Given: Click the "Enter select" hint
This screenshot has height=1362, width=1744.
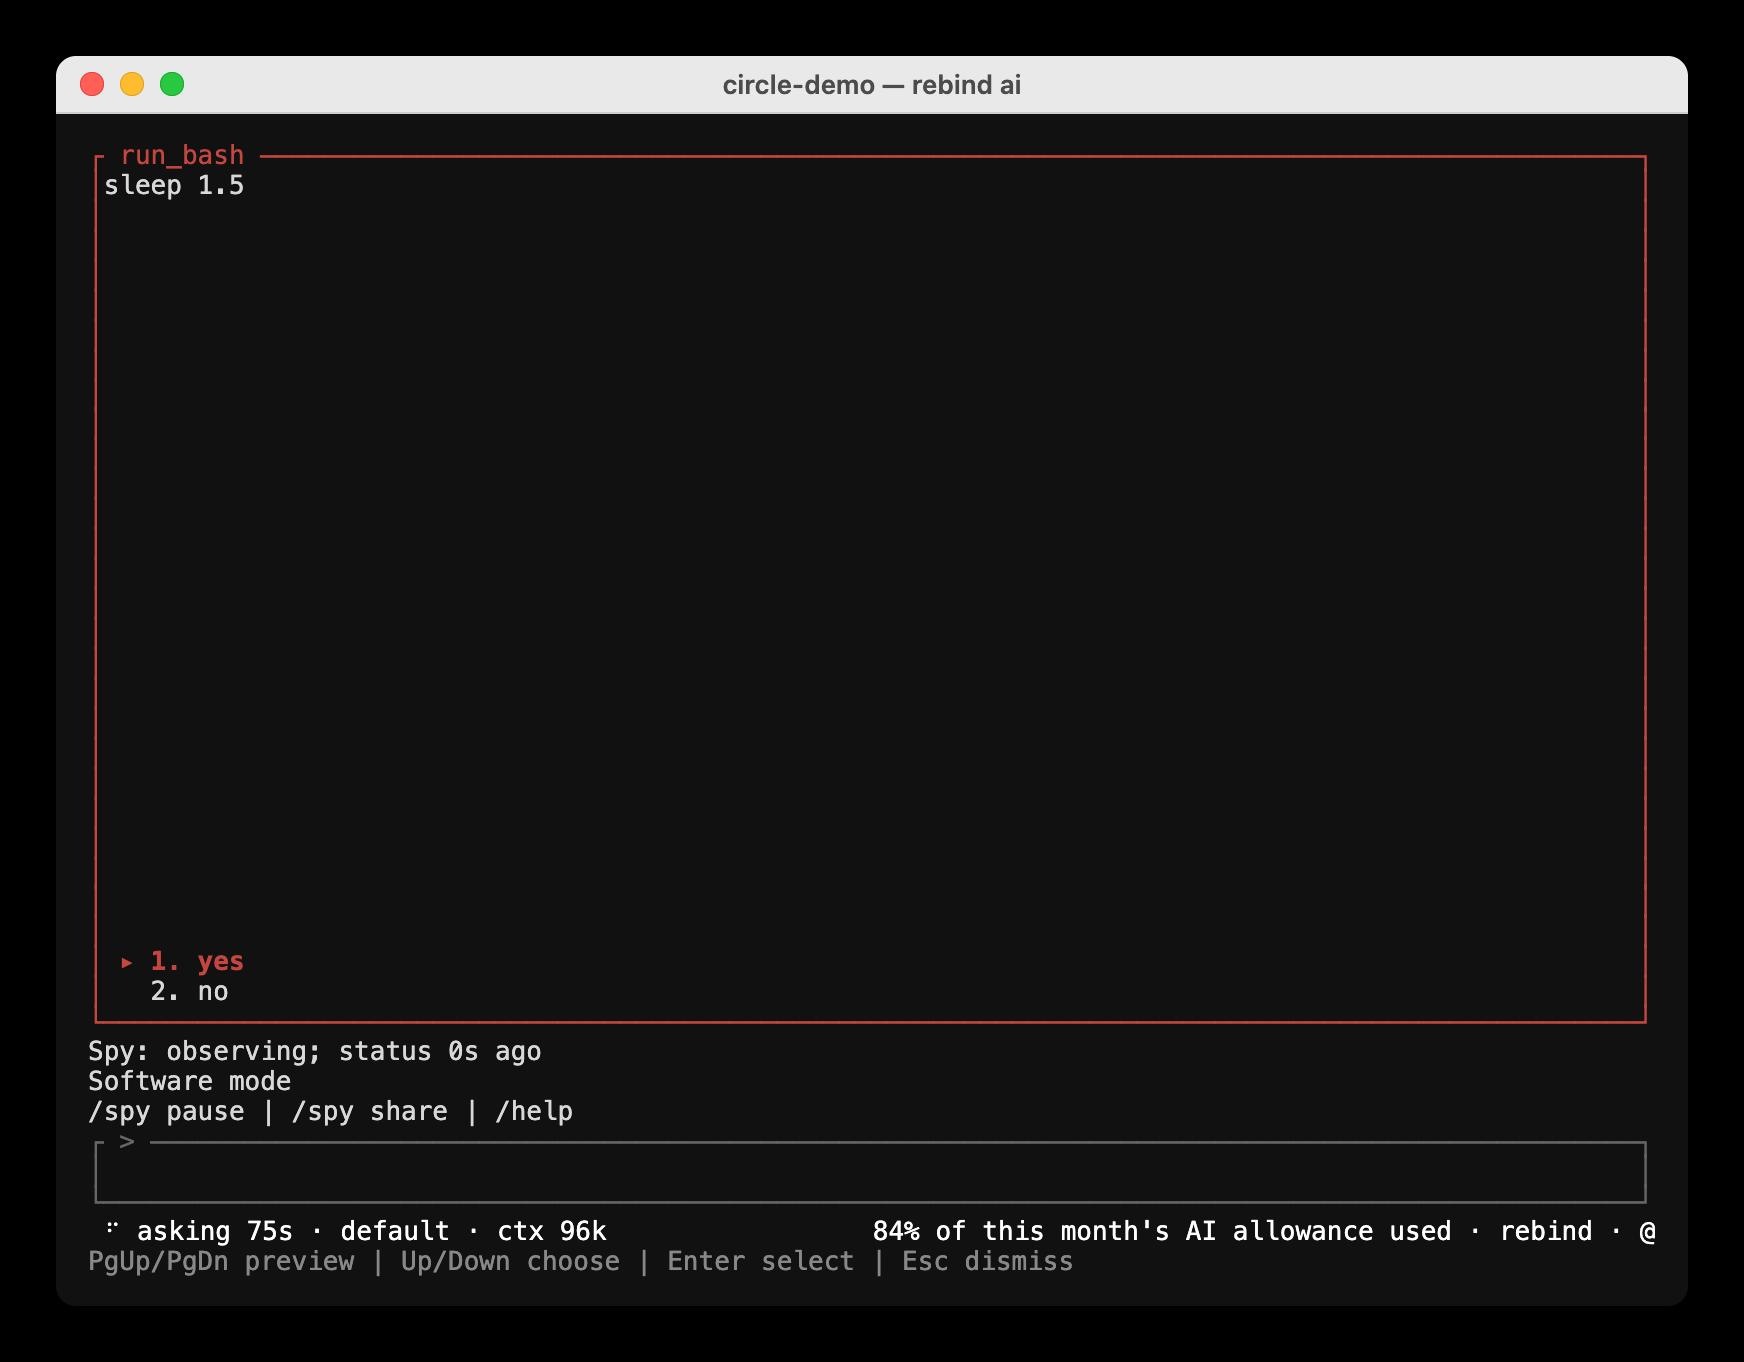Looking at the screenshot, I should point(761,1261).
